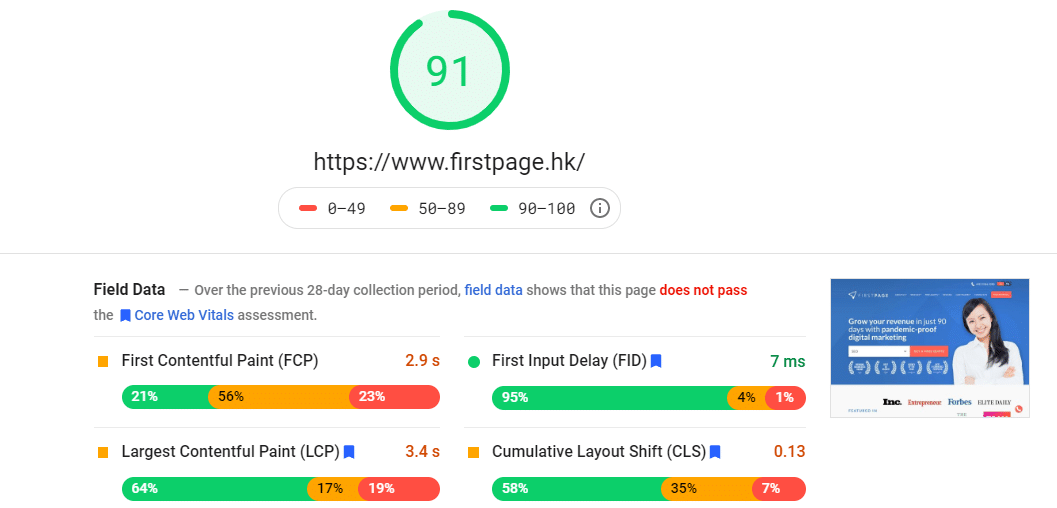1057x508 pixels.
Task: Click the green circle beside First Input Delay
Action: pos(474,362)
